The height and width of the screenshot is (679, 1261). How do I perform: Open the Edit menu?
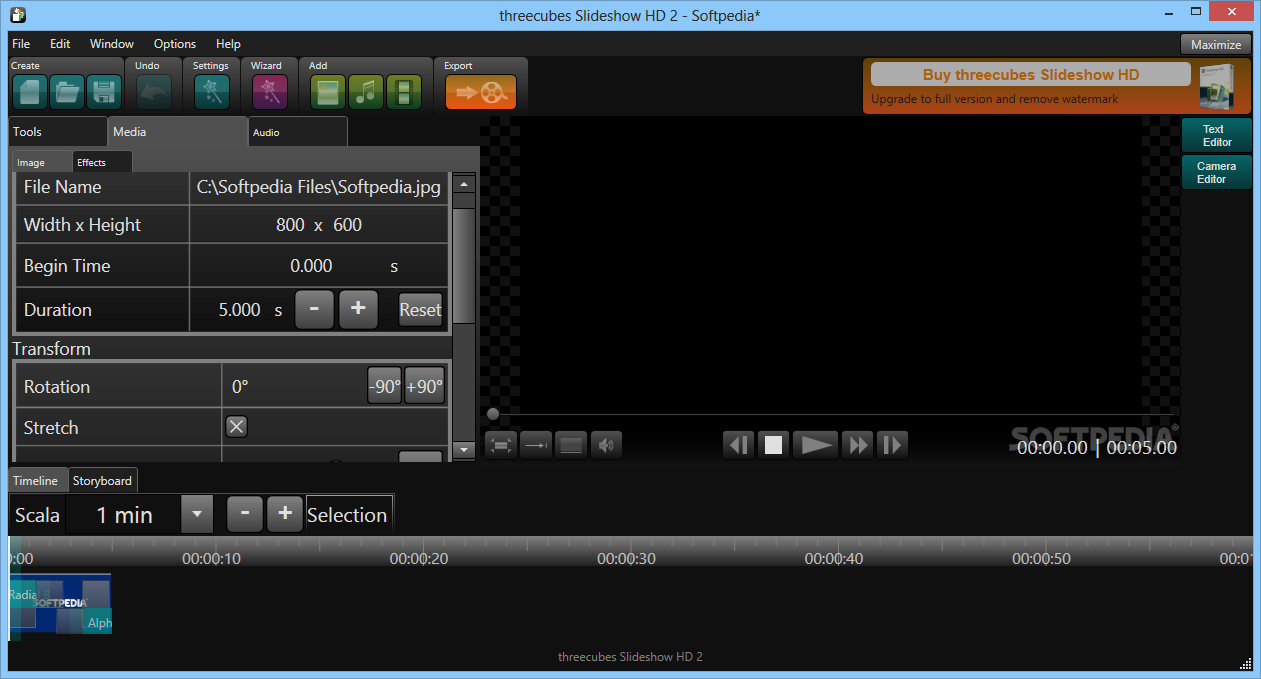pos(60,44)
